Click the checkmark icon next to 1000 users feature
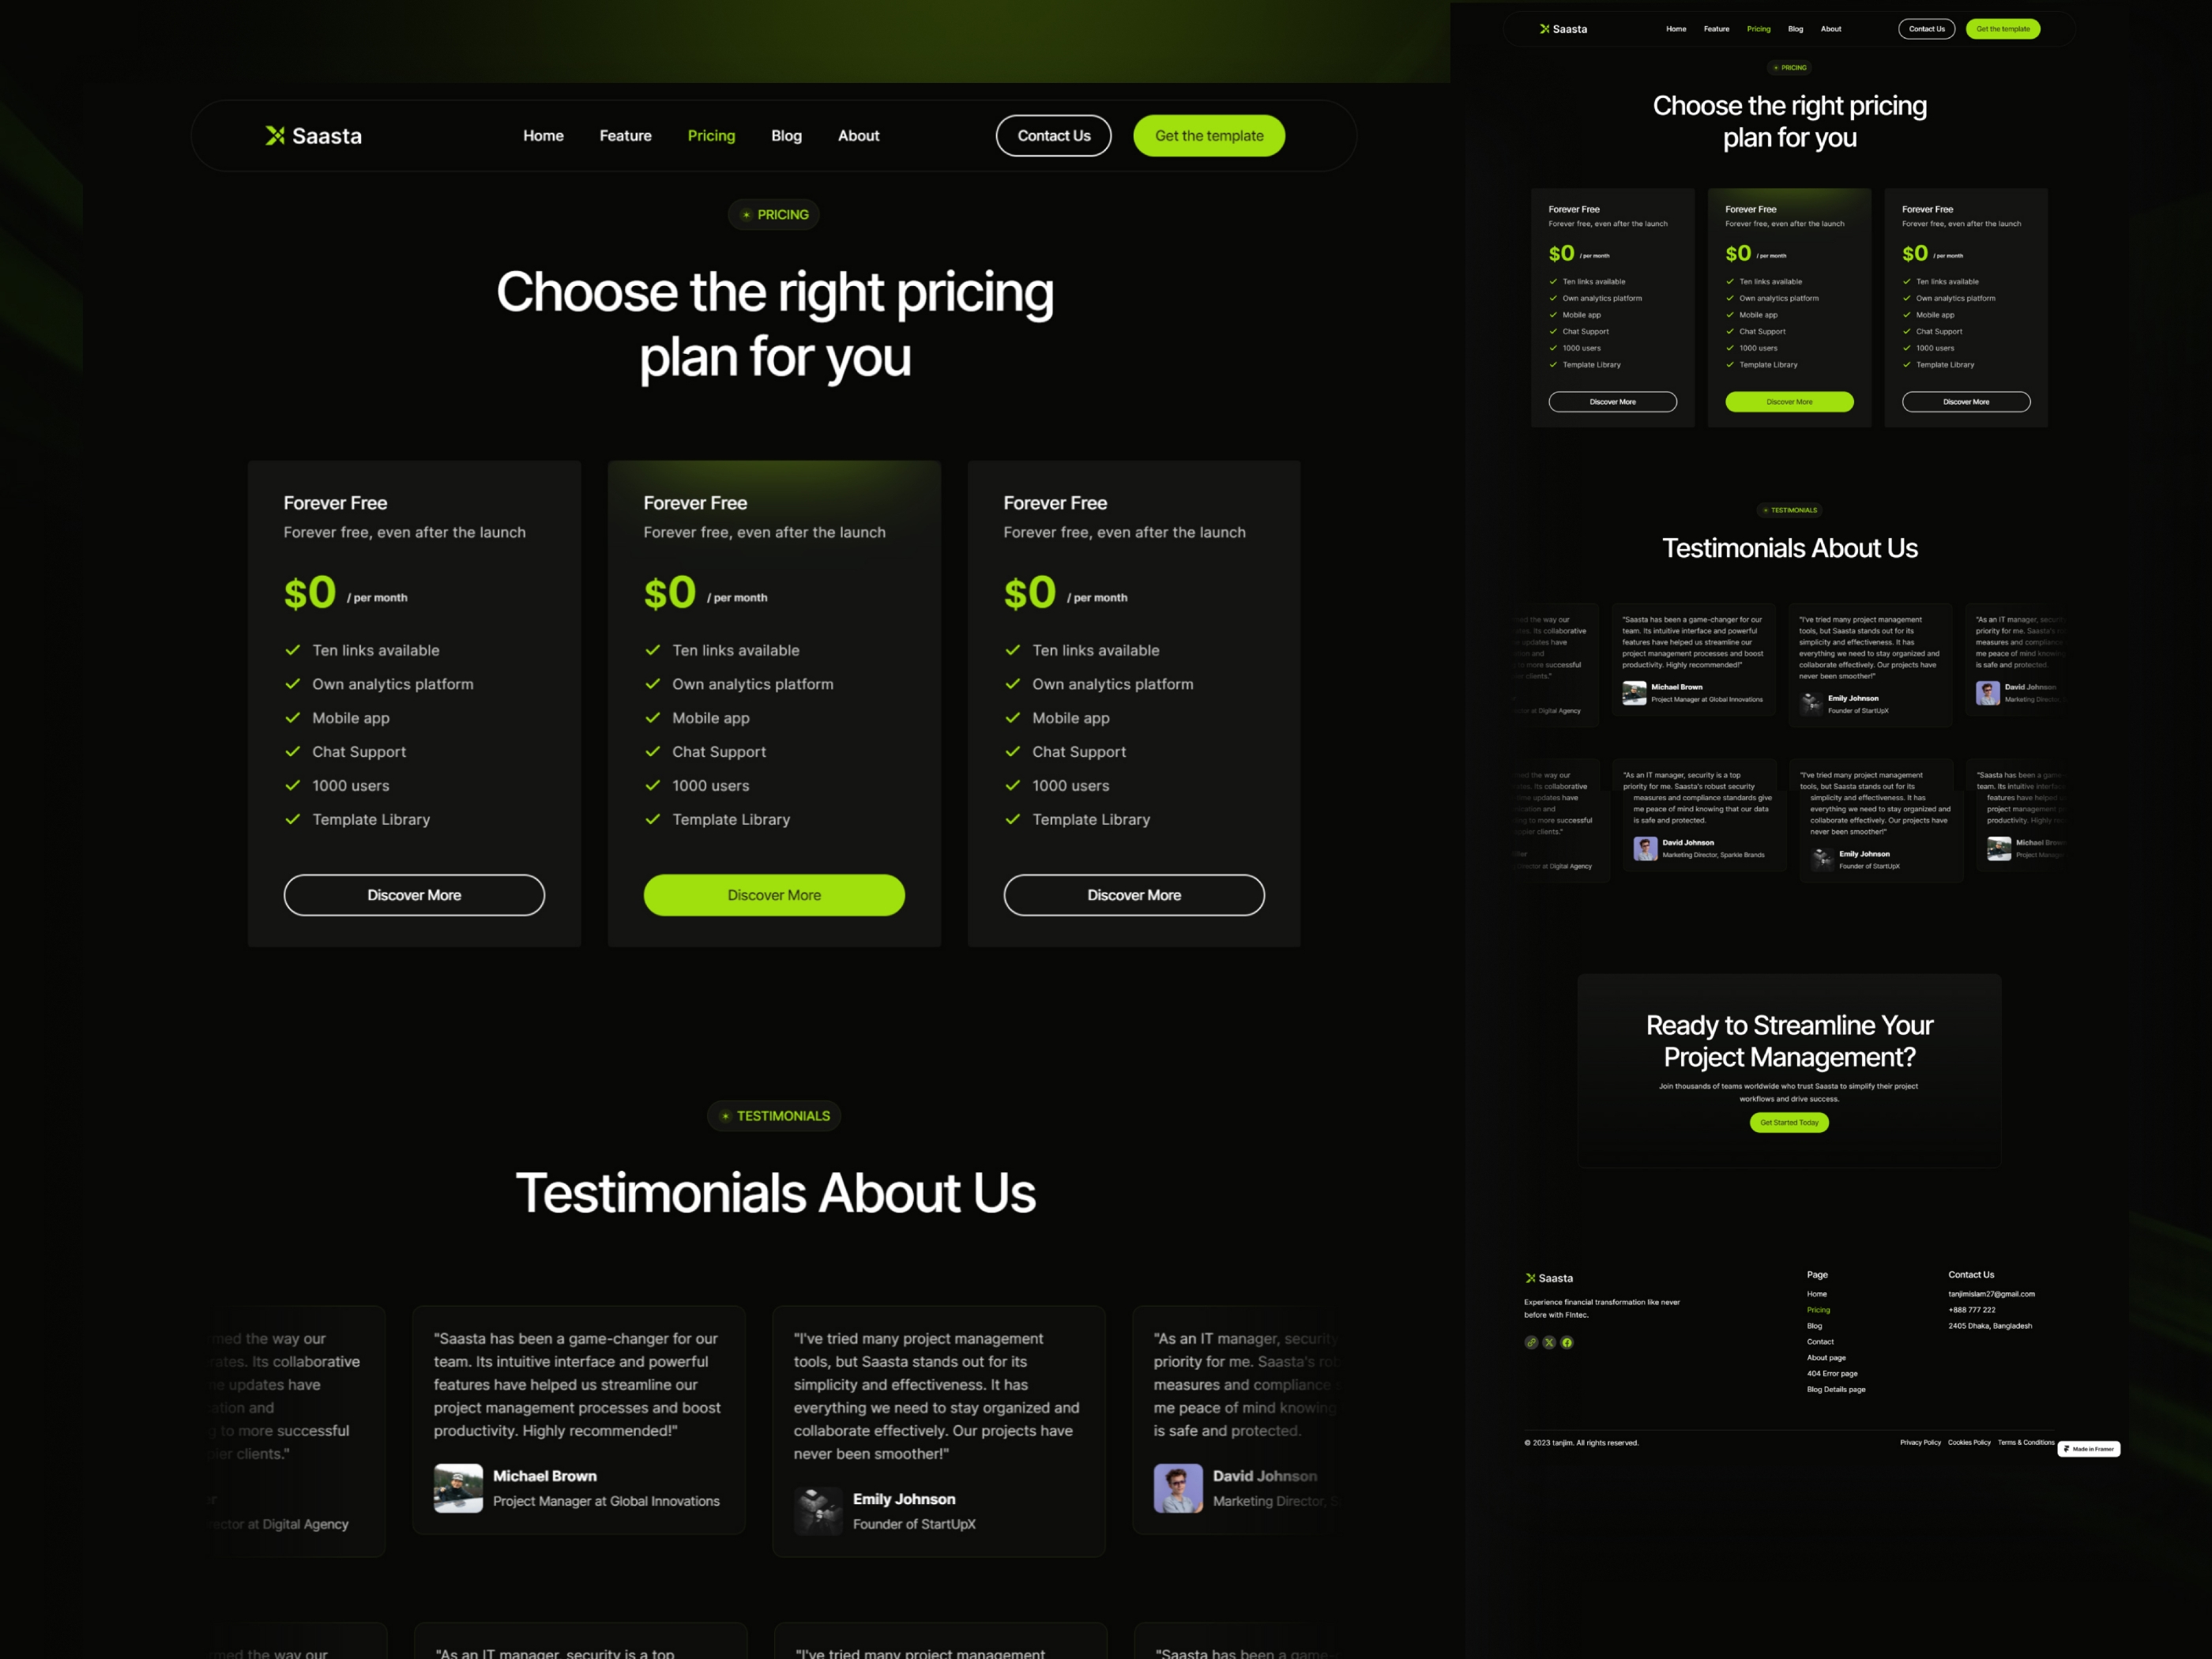The width and height of the screenshot is (2212, 1659). [x=292, y=784]
